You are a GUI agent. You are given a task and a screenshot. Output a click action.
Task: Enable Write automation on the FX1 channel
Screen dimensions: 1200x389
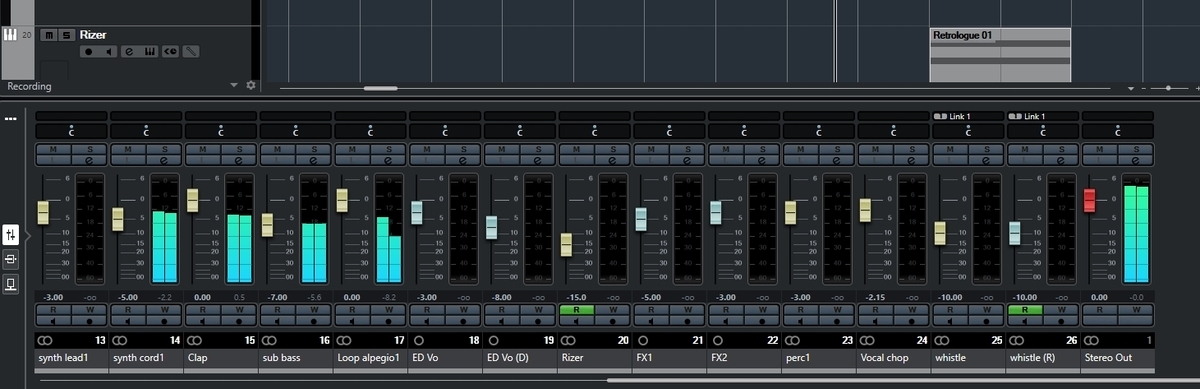pyautogui.click(x=688, y=311)
